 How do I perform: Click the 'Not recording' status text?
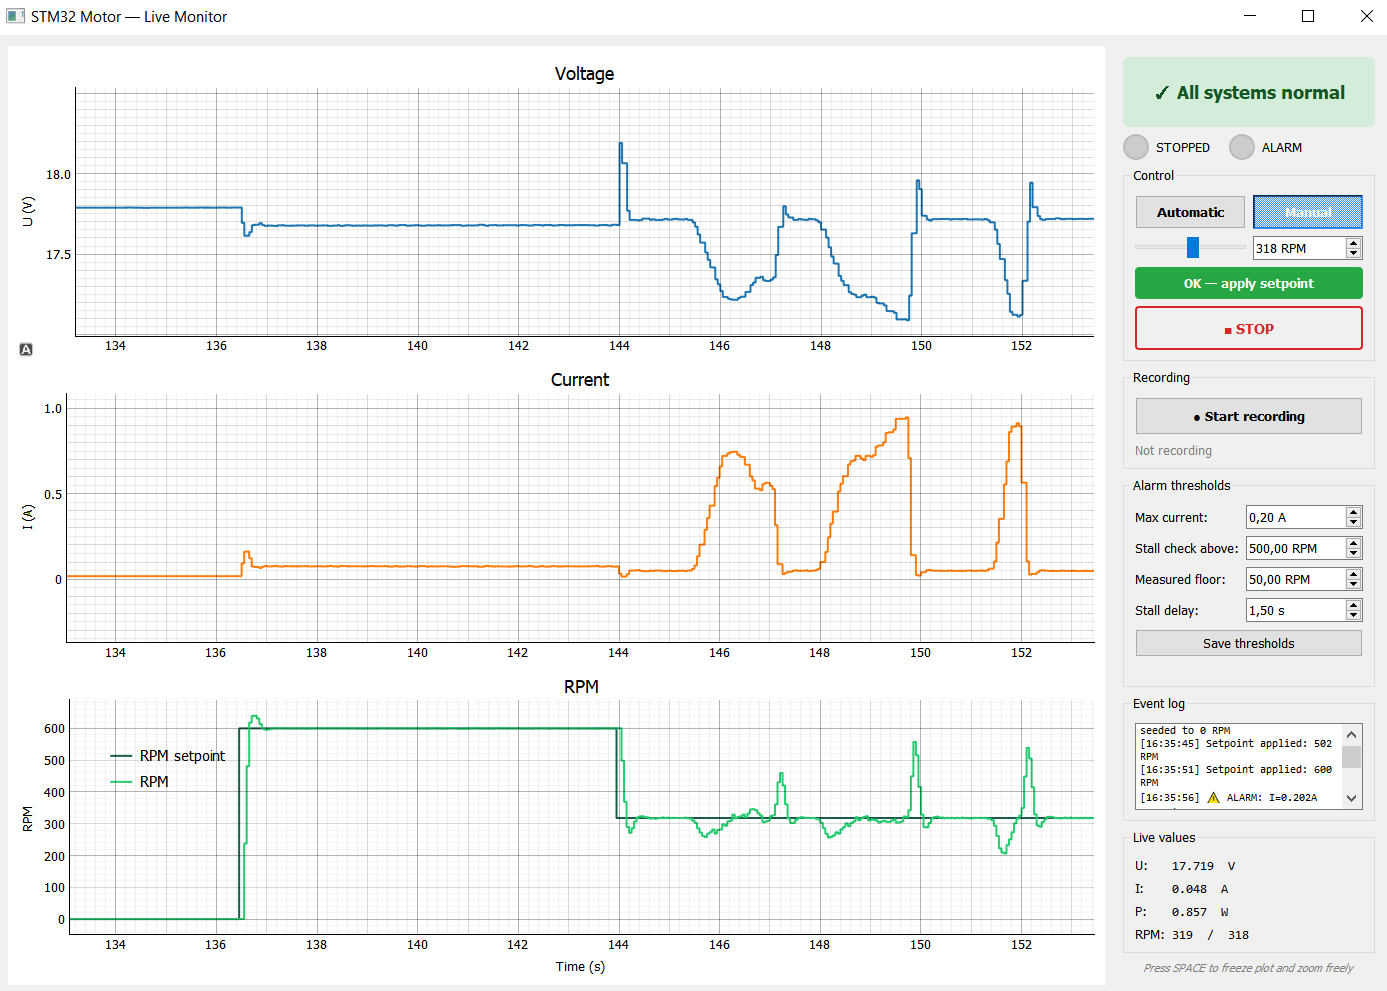[1173, 451]
